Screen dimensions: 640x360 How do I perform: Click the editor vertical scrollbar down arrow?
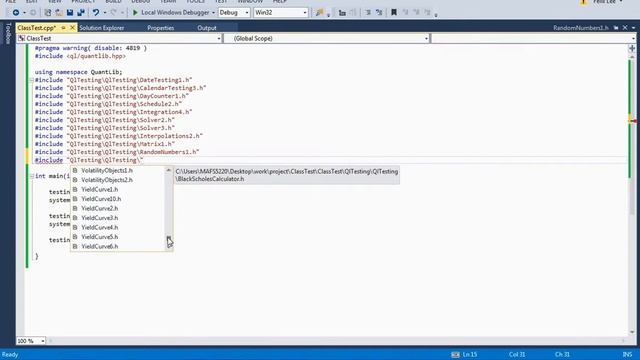[632, 332]
